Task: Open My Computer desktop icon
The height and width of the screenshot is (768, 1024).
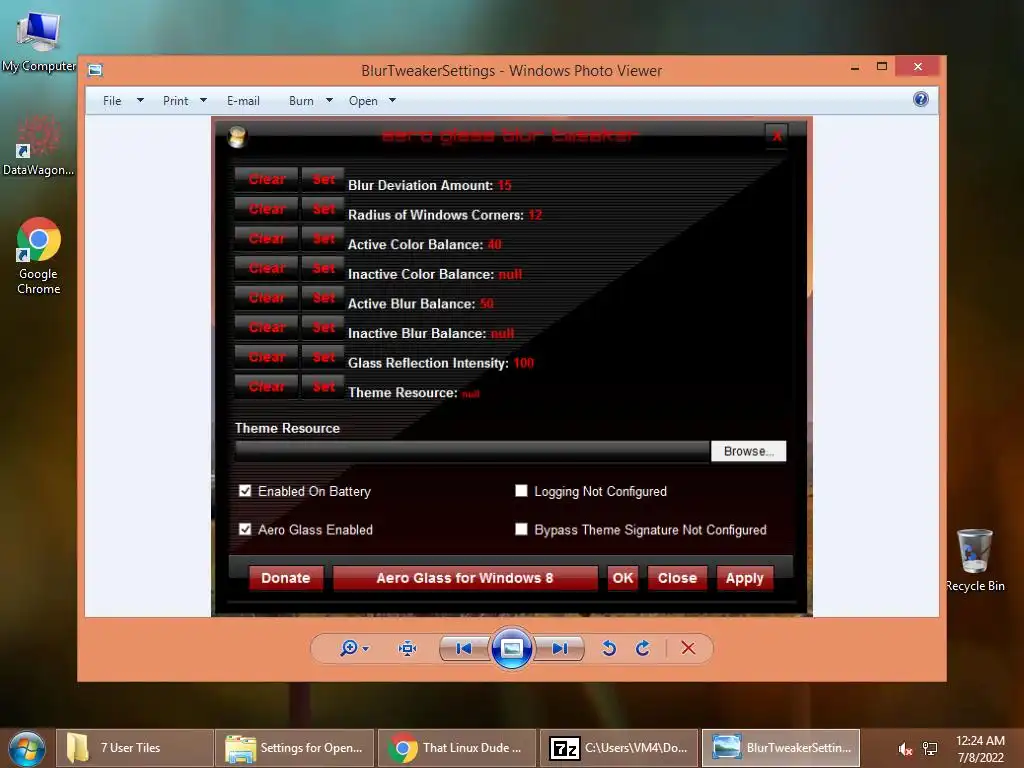Action: 39,40
